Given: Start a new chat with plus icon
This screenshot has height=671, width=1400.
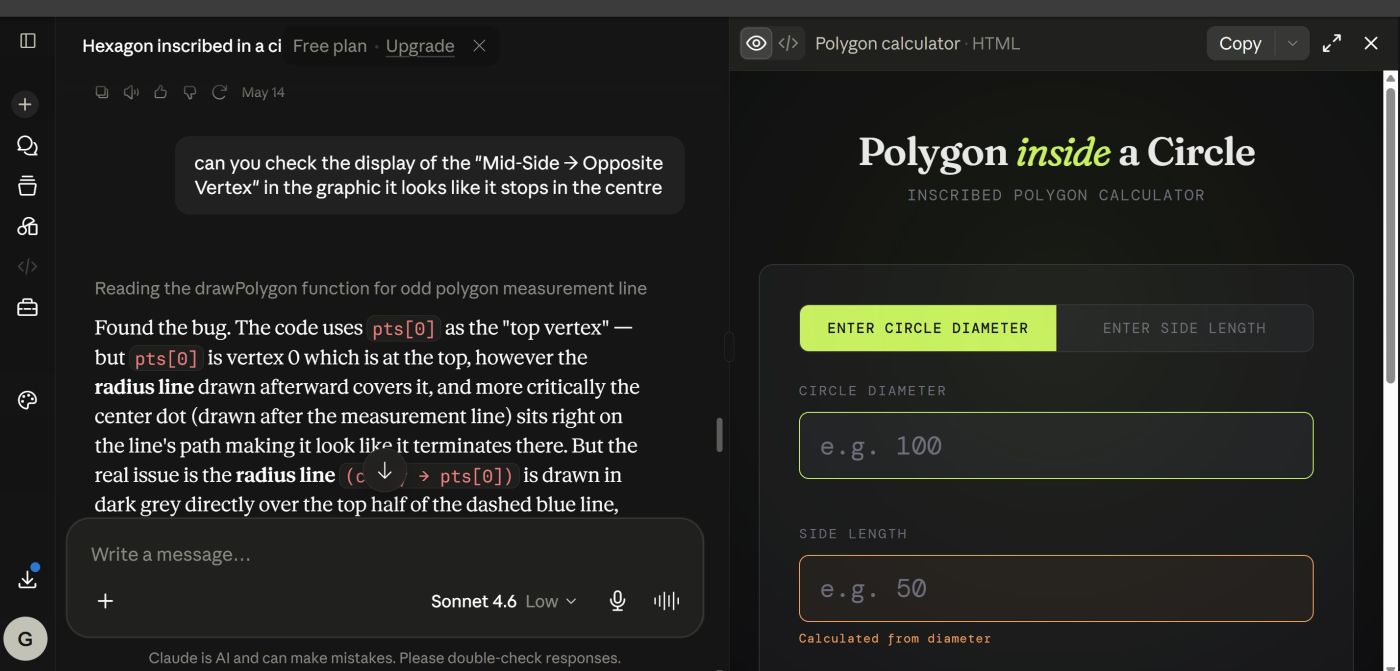Looking at the screenshot, I should tap(25, 104).
